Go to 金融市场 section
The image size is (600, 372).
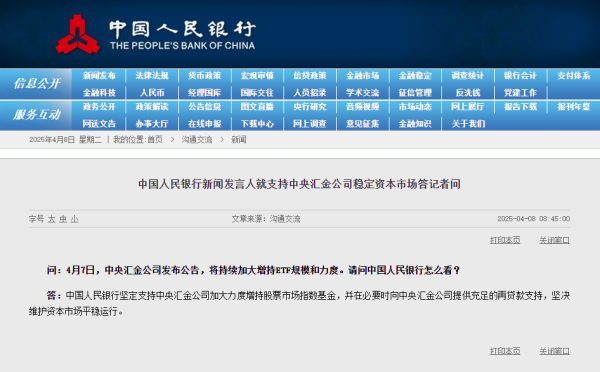click(363, 76)
